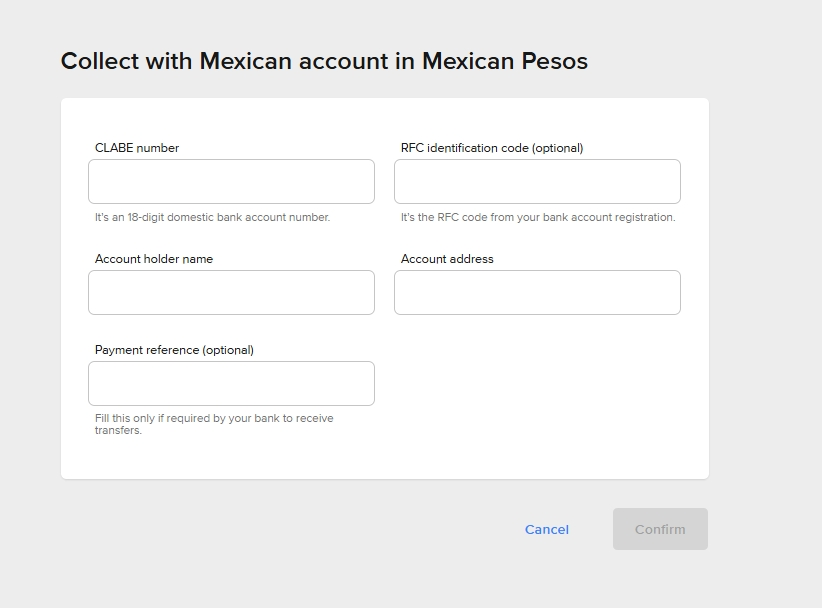
Task: Click the RFC bank registration hint text
Action: (538, 217)
